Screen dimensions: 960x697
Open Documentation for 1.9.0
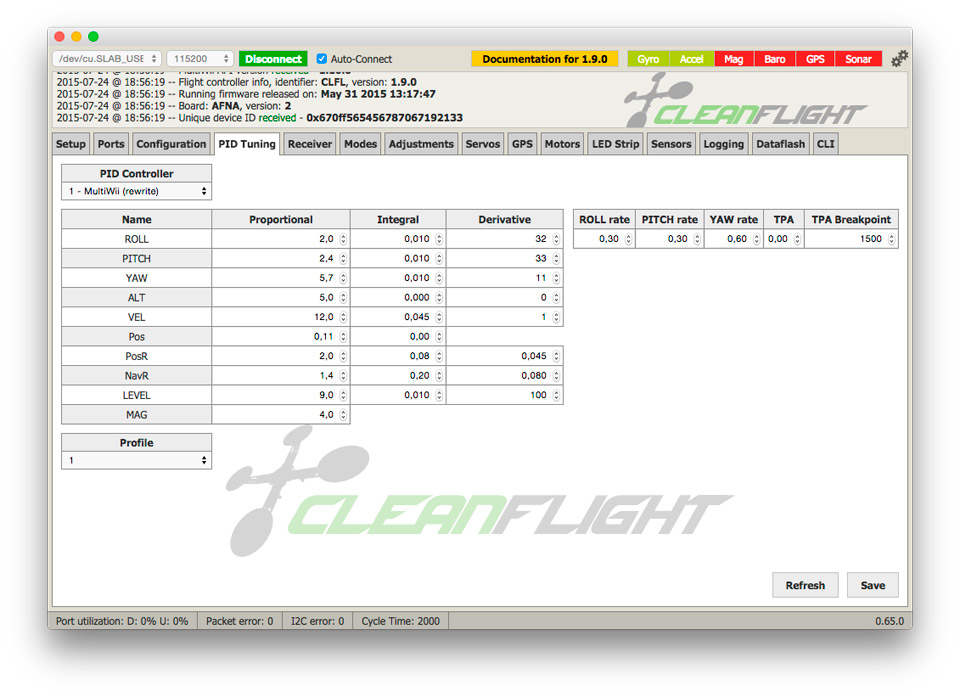pos(545,59)
